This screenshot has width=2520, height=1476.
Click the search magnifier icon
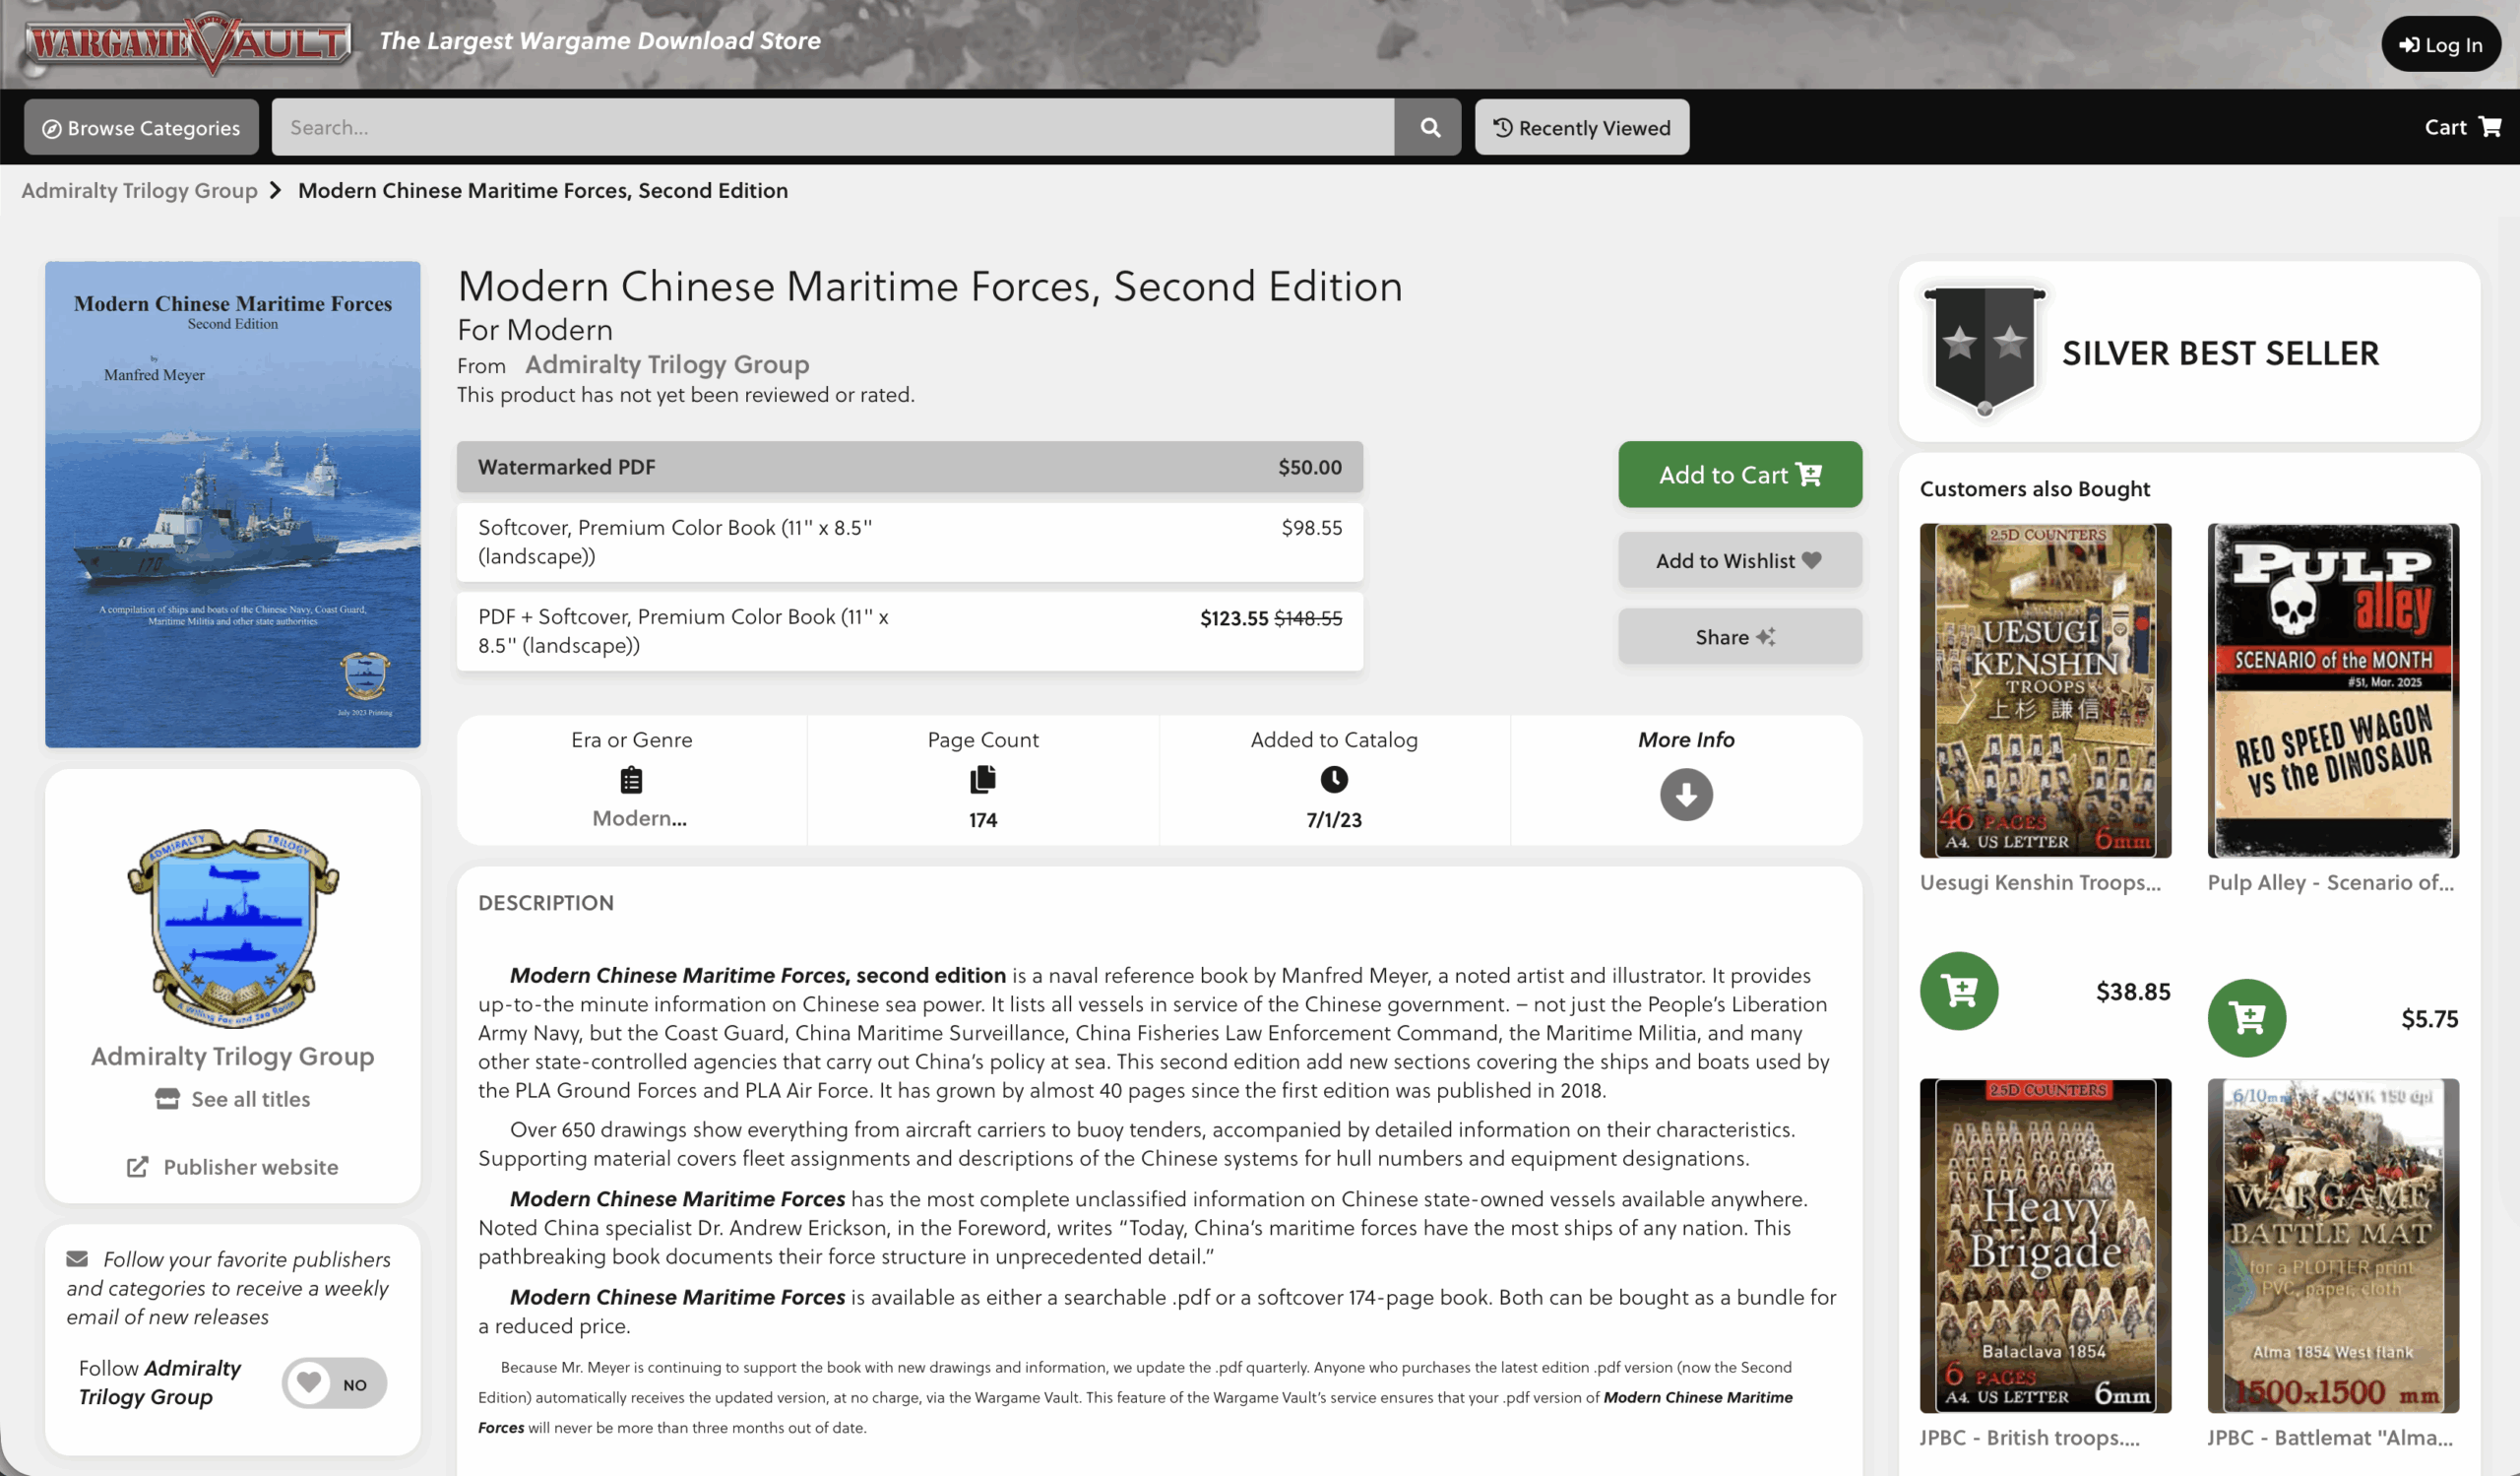coord(1429,127)
